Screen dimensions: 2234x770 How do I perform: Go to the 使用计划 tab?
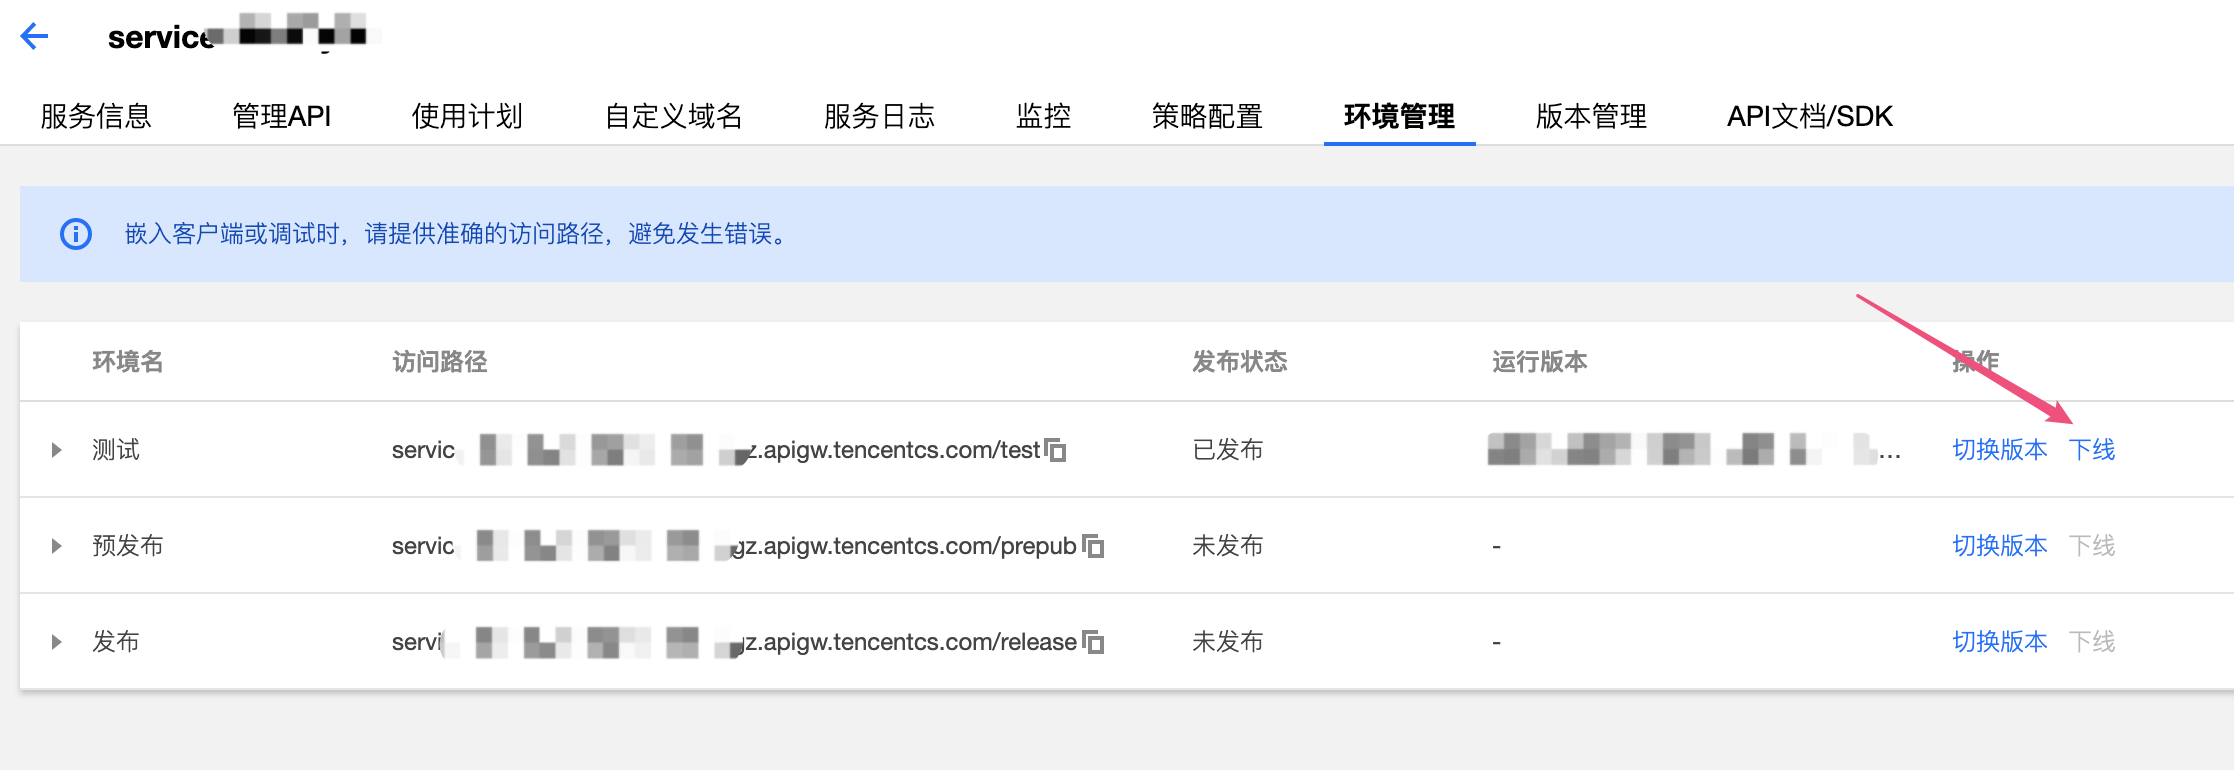pos(467,116)
